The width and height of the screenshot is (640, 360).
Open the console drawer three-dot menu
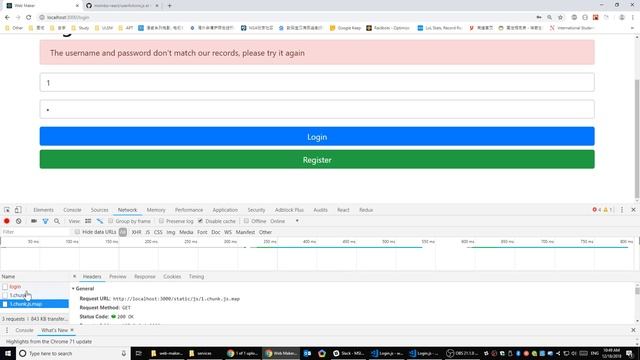(x=7, y=330)
